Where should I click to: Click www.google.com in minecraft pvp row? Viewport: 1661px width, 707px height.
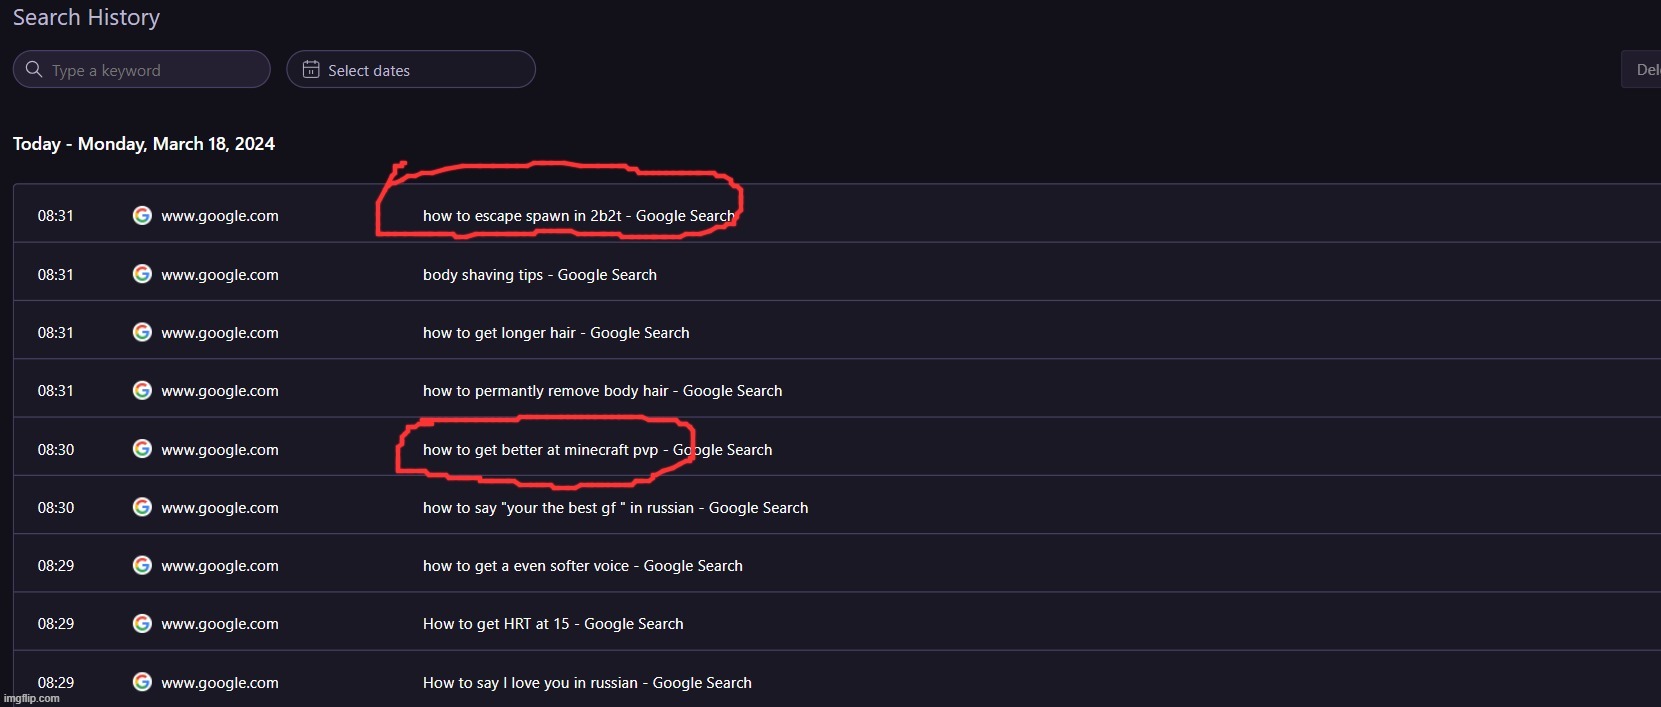(220, 449)
